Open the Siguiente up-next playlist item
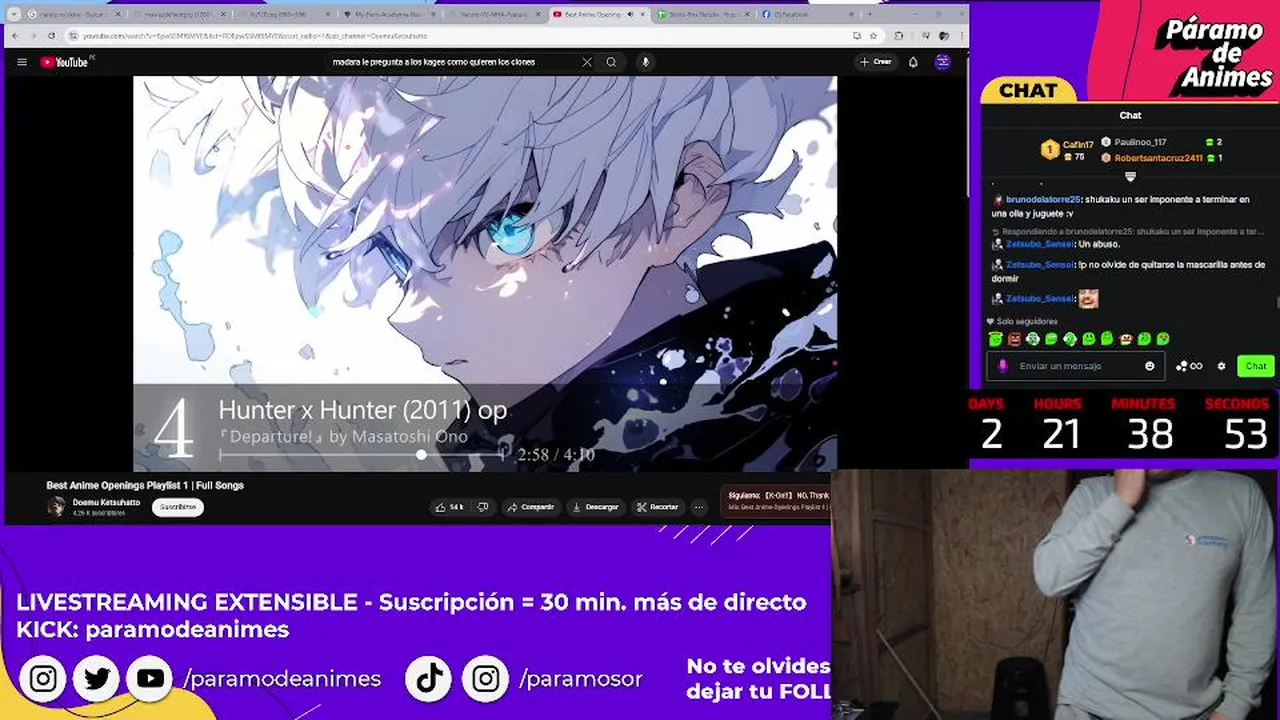The height and width of the screenshot is (720, 1280). click(776, 501)
